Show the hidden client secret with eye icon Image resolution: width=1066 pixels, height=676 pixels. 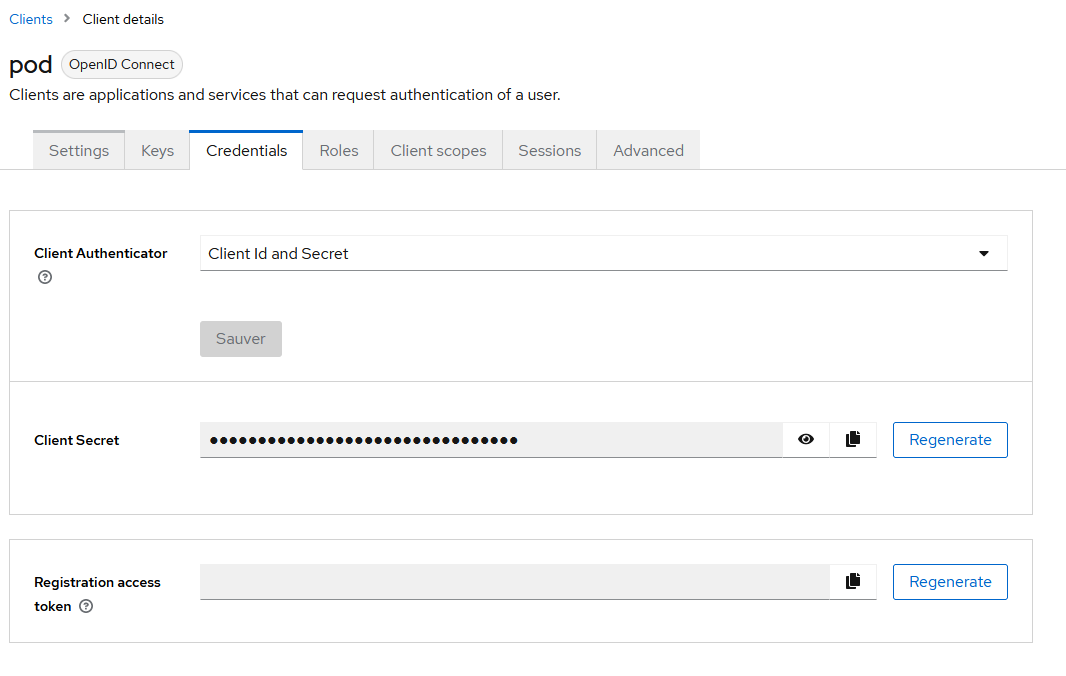(x=806, y=439)
